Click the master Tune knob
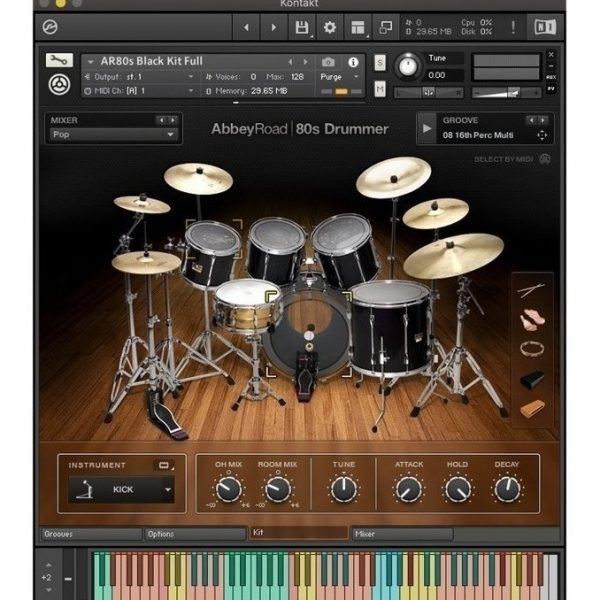 click(x=408, y=67)
